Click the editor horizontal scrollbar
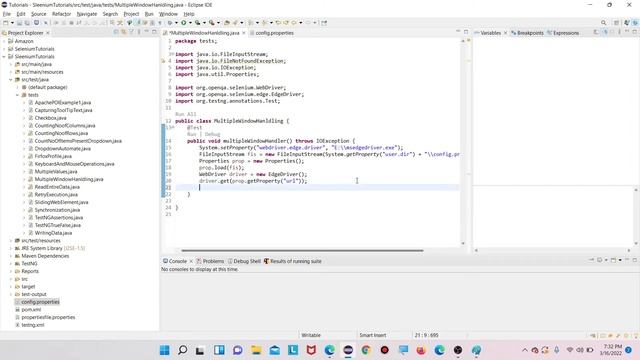 (x=302, y=251)
